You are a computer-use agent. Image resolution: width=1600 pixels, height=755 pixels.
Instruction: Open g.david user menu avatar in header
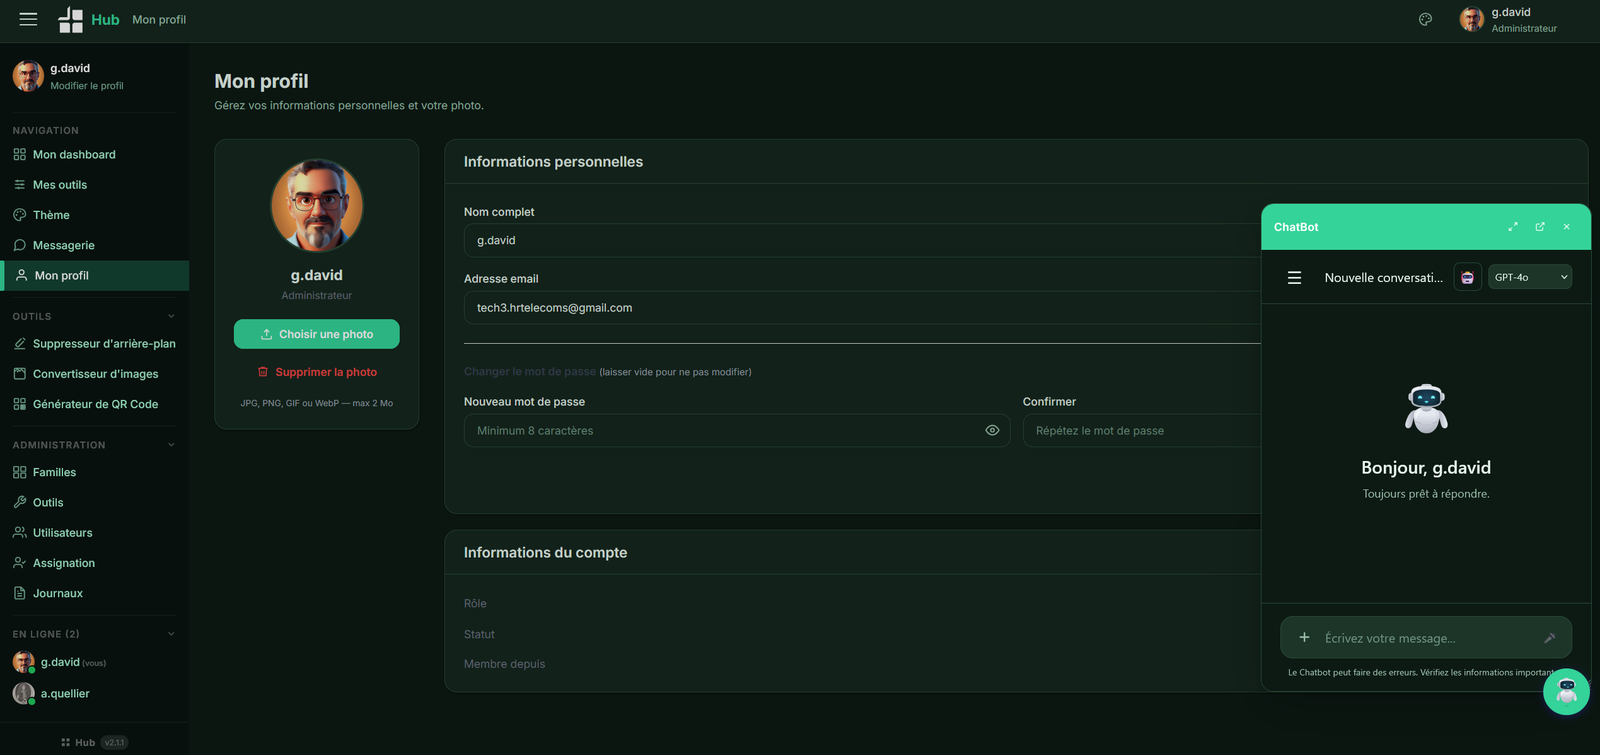point(1471,19)
